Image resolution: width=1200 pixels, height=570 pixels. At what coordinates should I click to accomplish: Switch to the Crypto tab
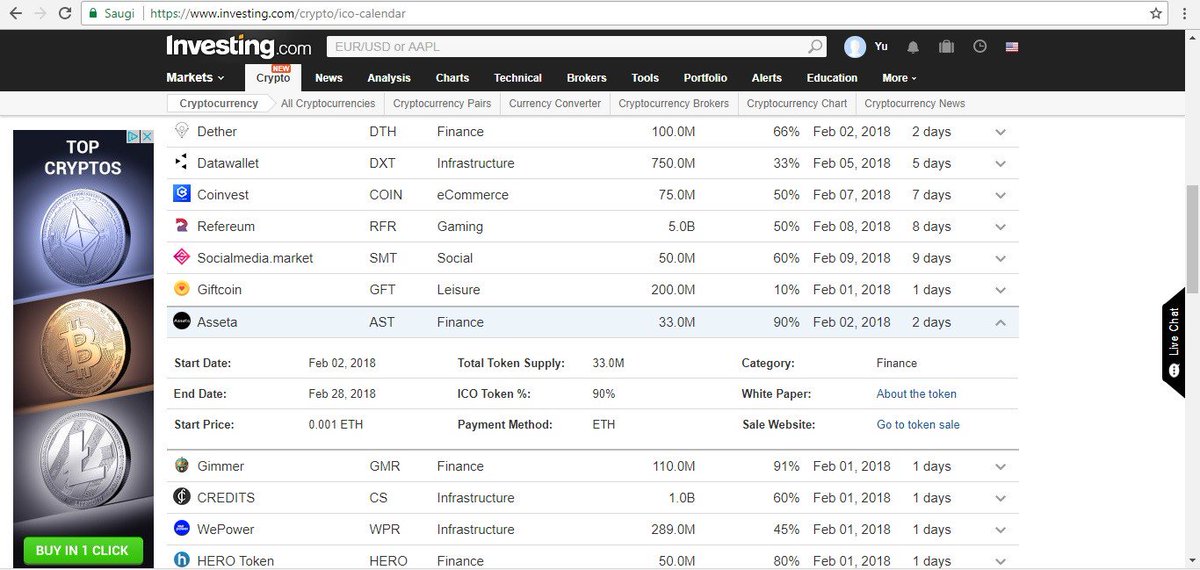tap(273, 78)
